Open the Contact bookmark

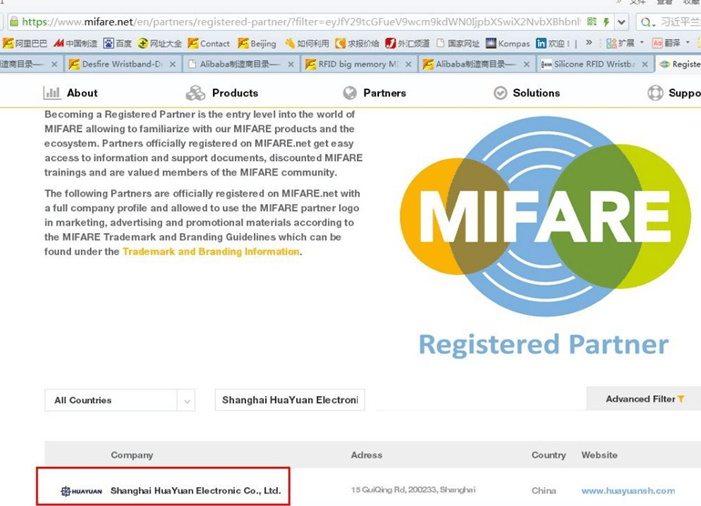[x=209, y=43]
